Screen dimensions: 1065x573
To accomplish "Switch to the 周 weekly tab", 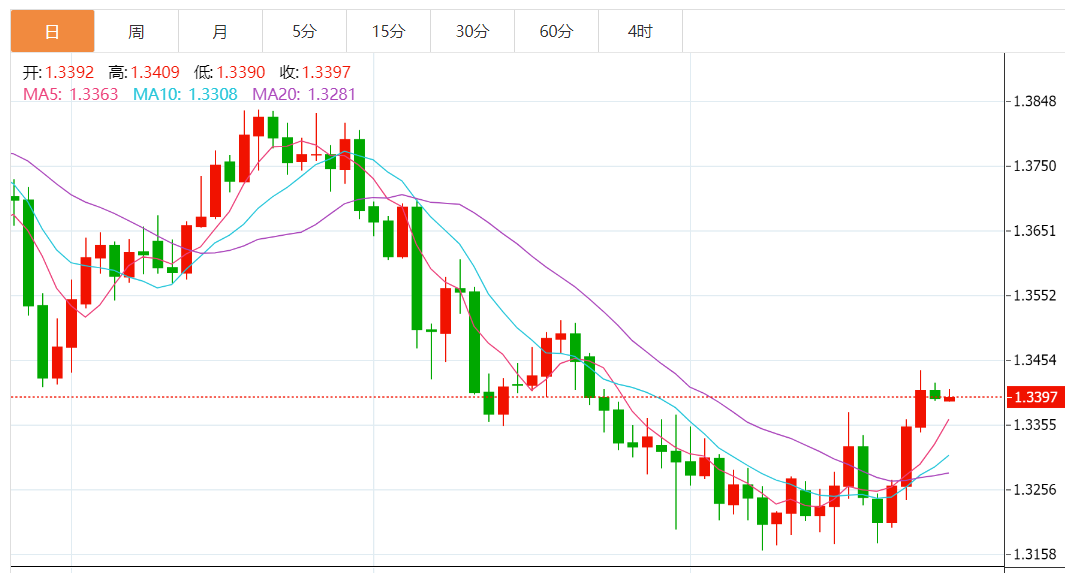I will click(136, 32).
